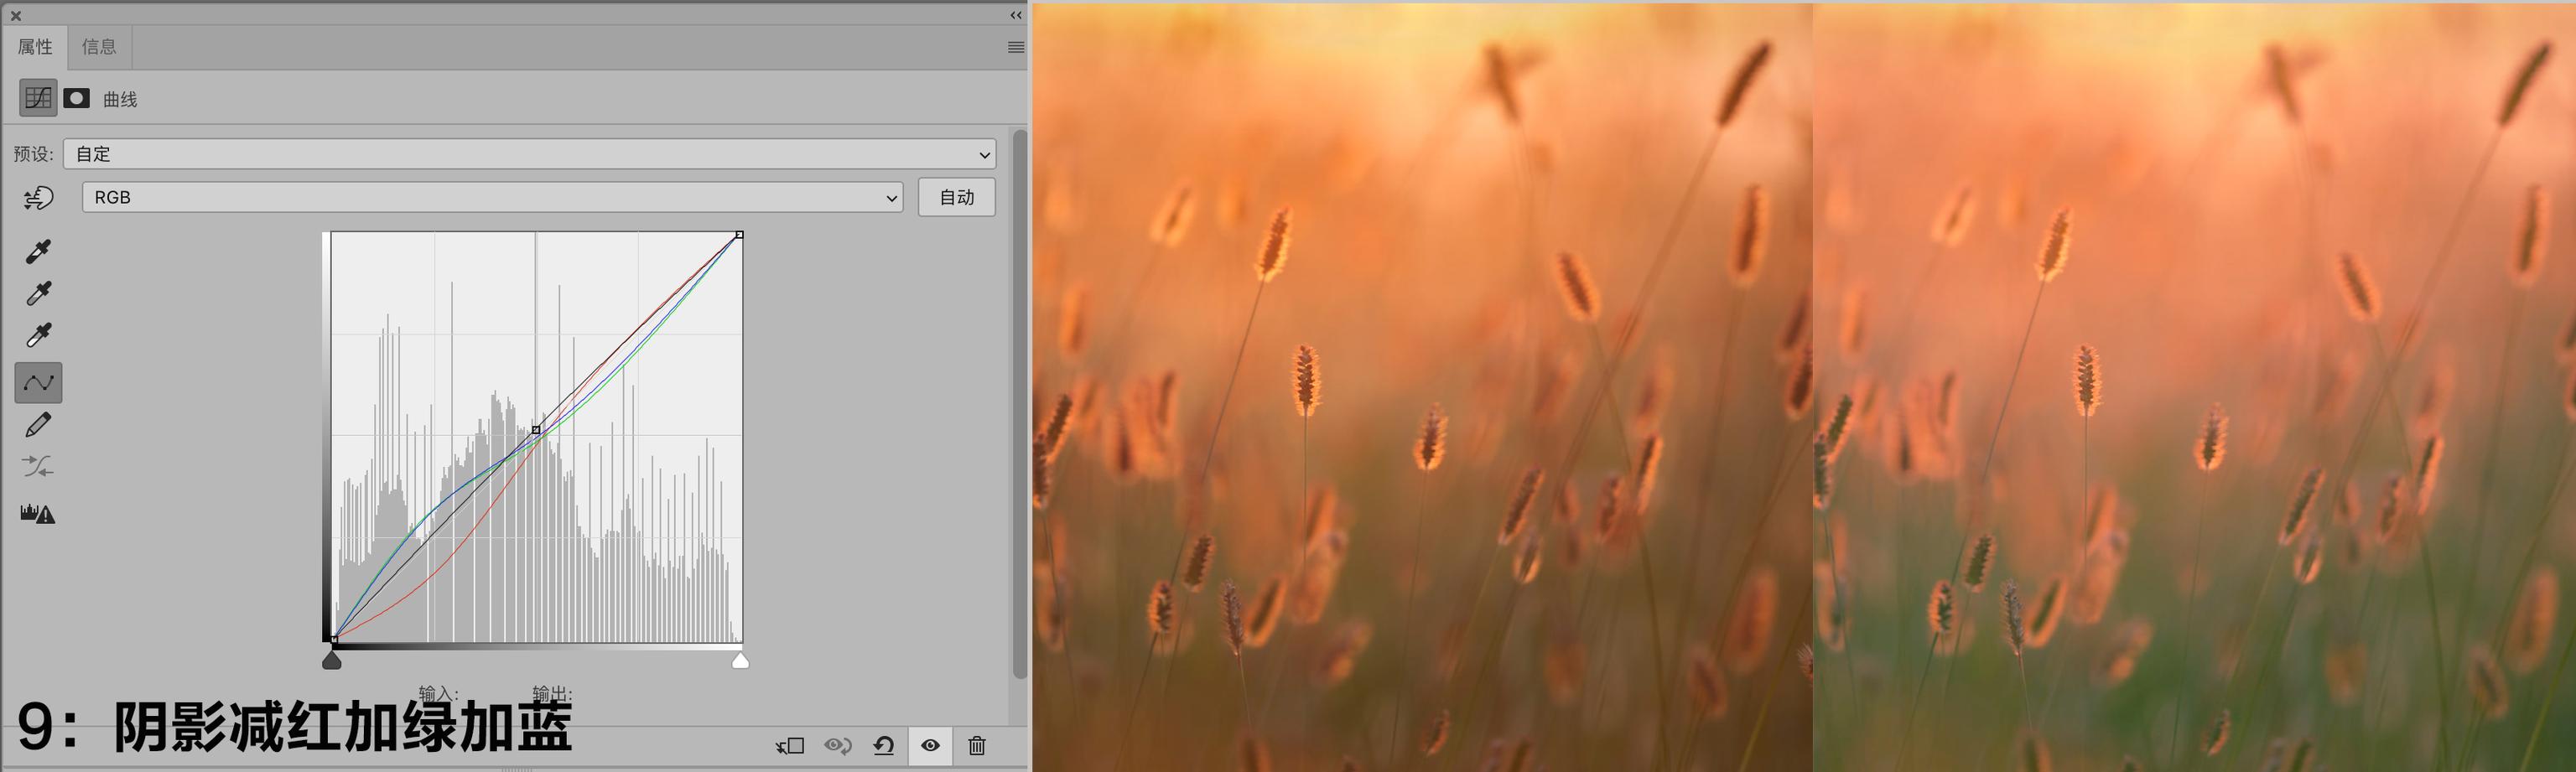The height and width of the screenshot is (772, 2576).
Task: Reset adjustment to defaults icon
Action: tap(884, 745)
